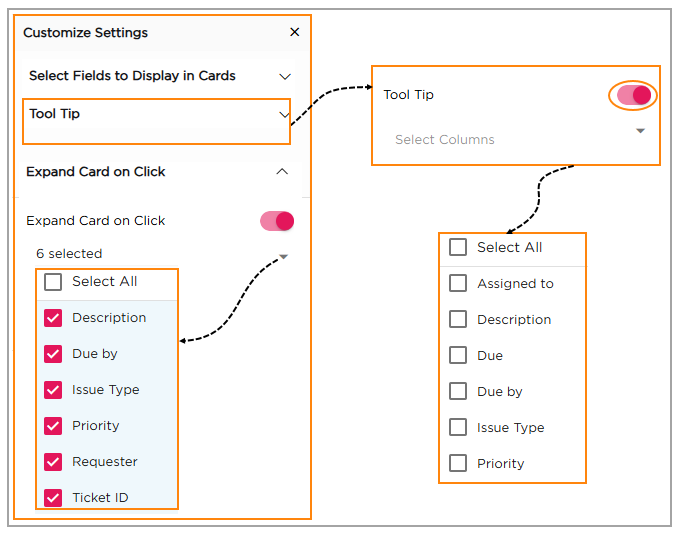Open the 6 selected dropdown arrow
The image size is (679, 533).
click(284, 257)
